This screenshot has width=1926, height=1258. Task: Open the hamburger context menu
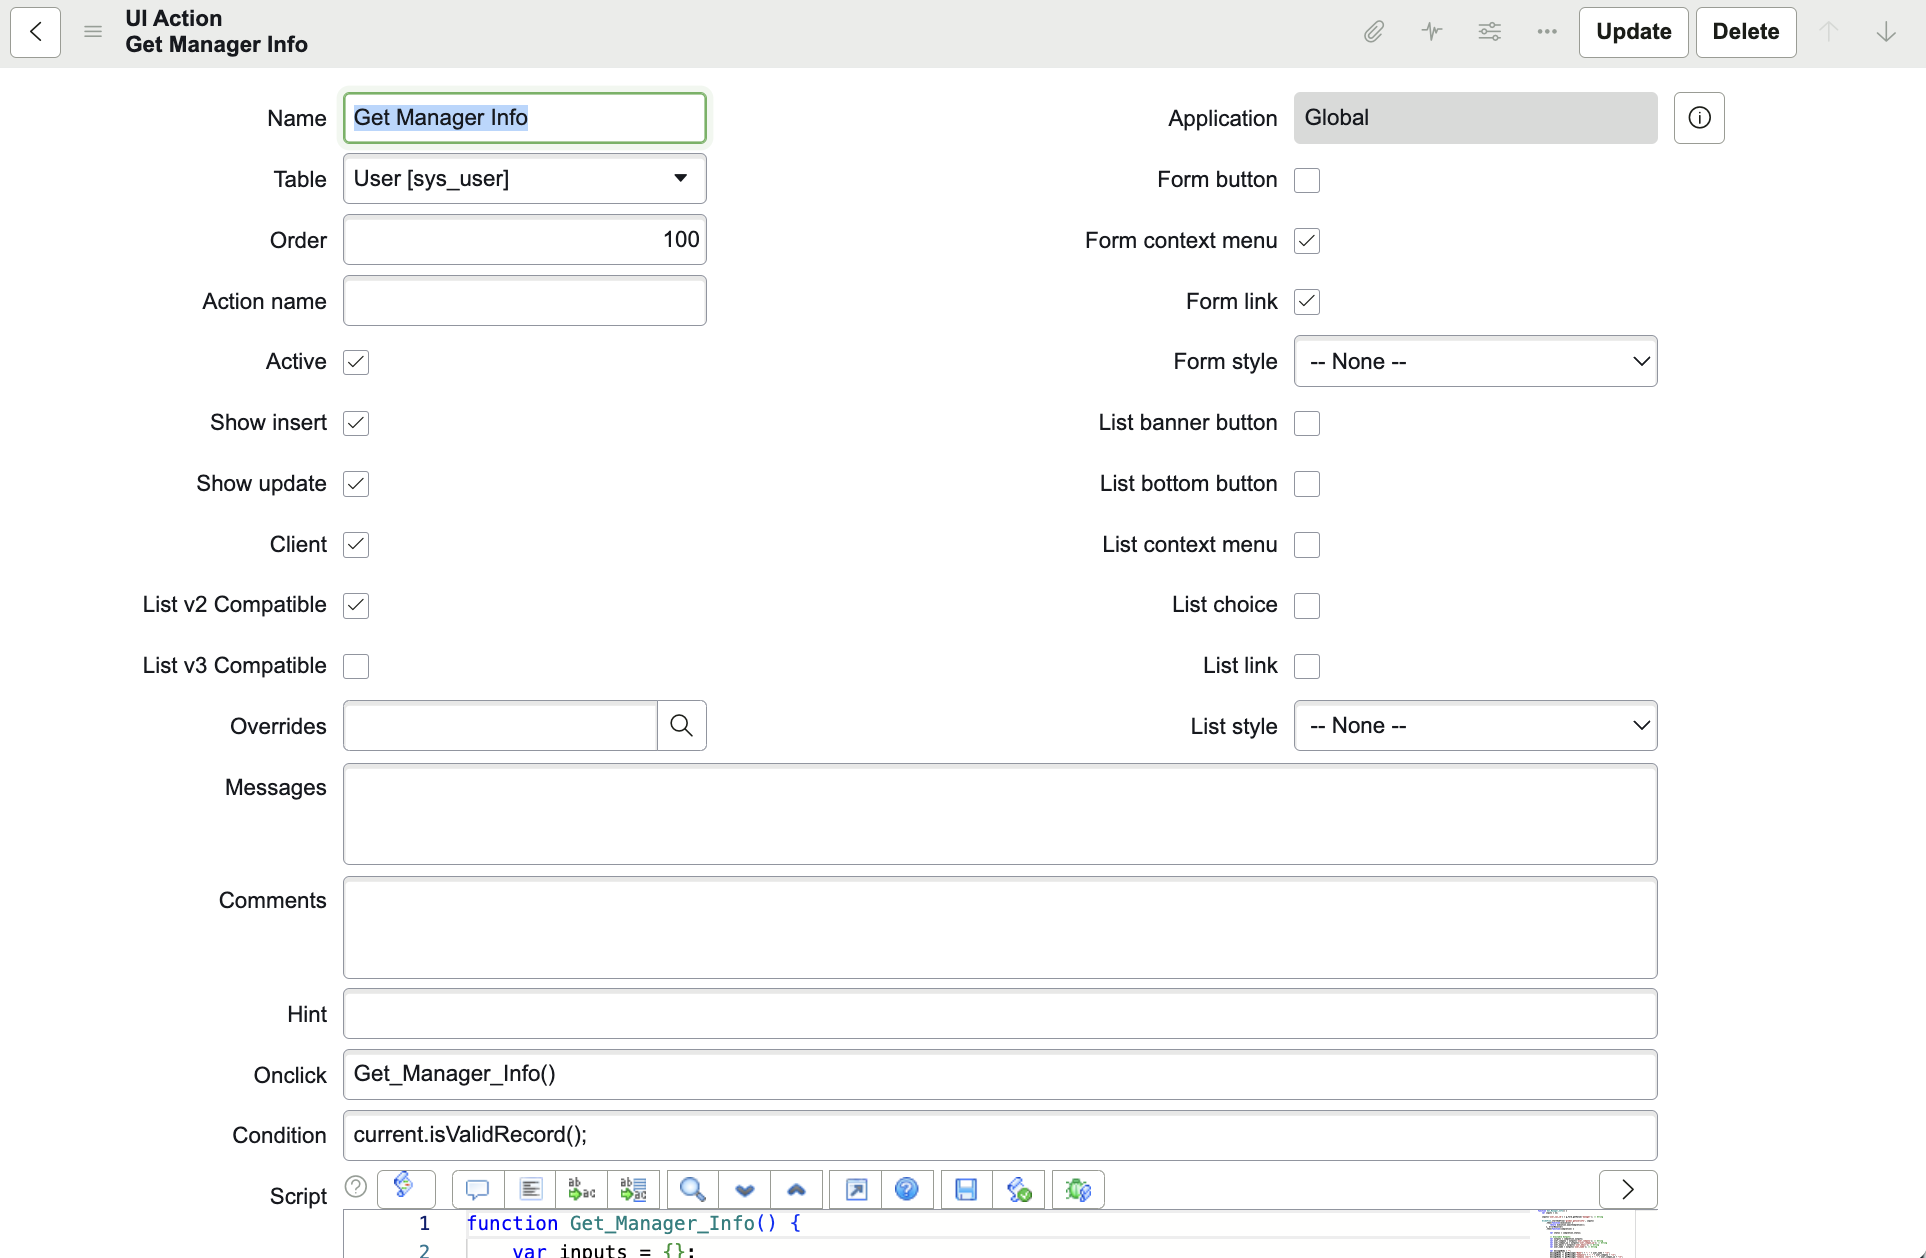[92, 31]
